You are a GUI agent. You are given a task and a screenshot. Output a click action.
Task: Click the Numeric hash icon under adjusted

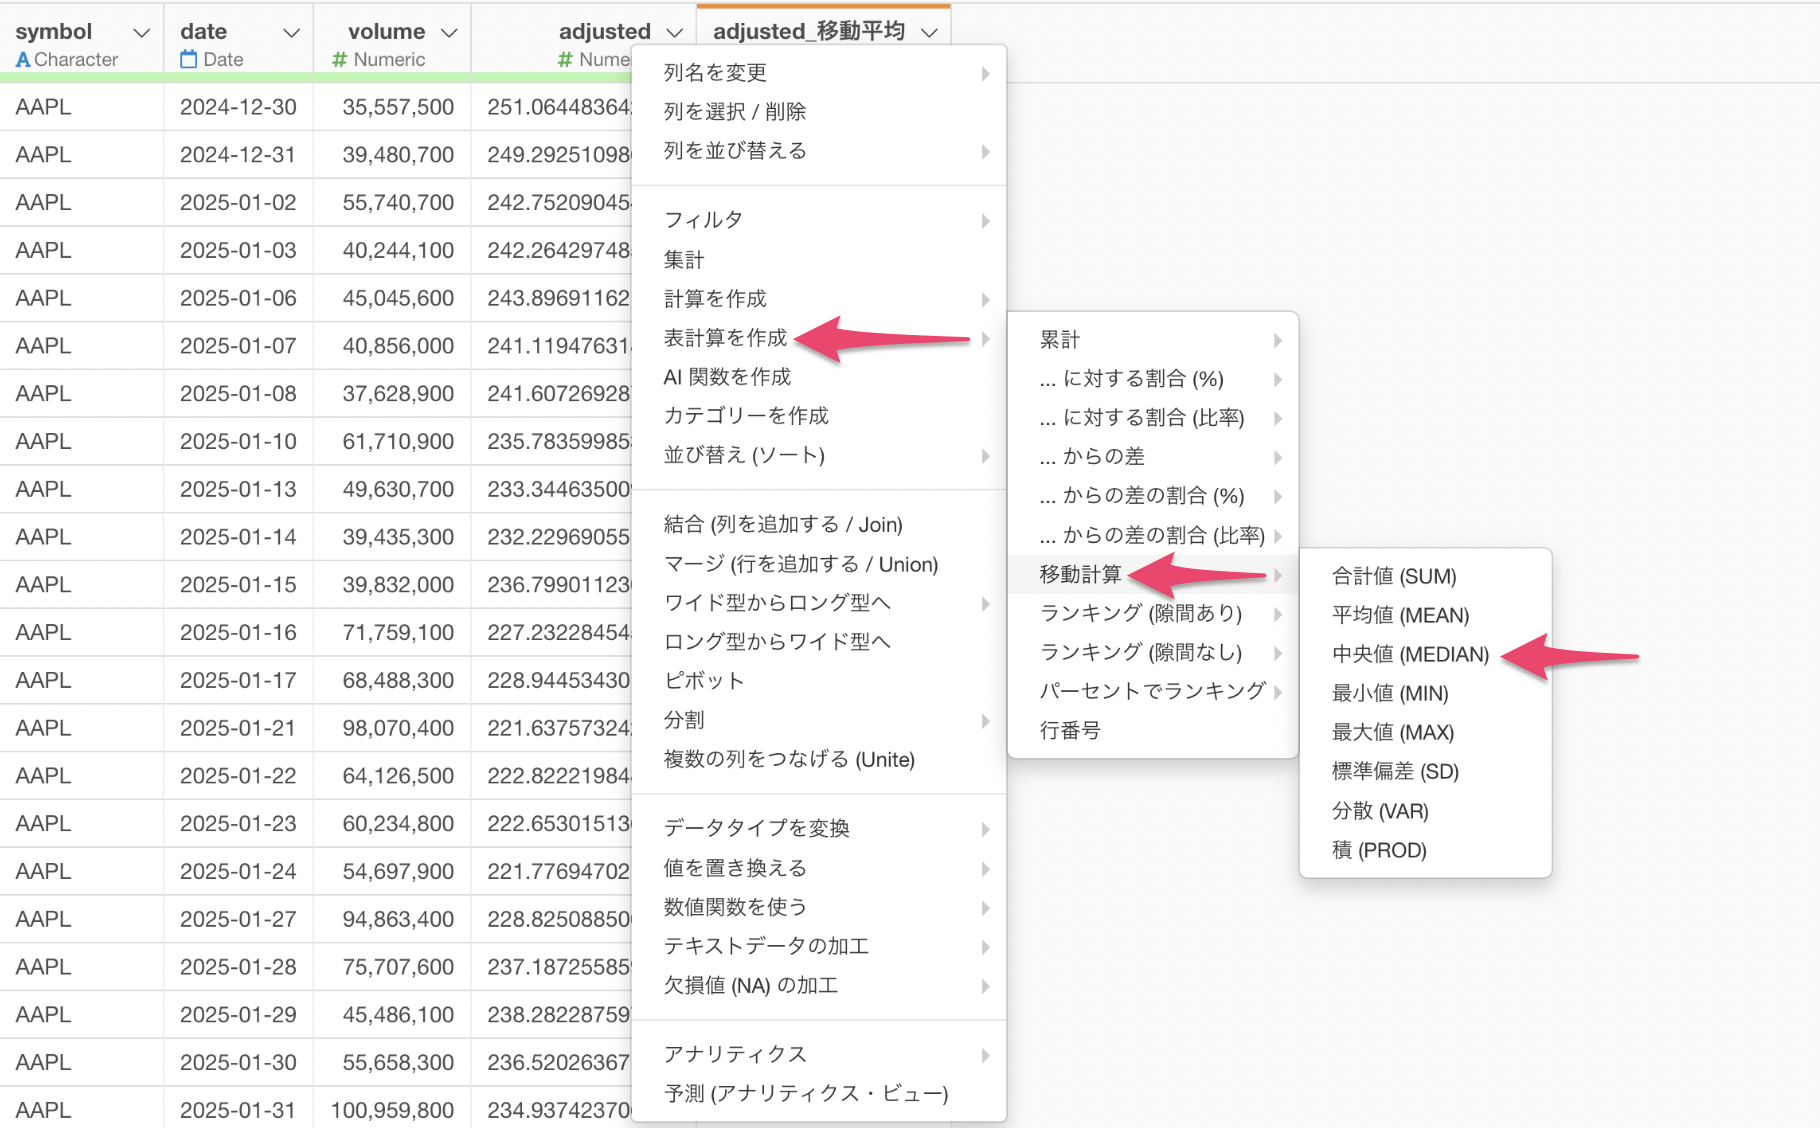pos(565,60)
